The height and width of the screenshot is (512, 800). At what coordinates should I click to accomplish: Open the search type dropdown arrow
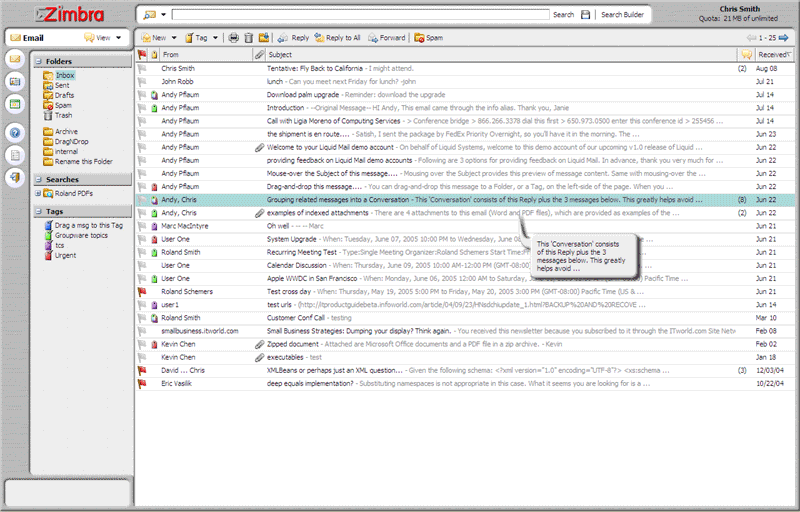click(x=163, y=15)
